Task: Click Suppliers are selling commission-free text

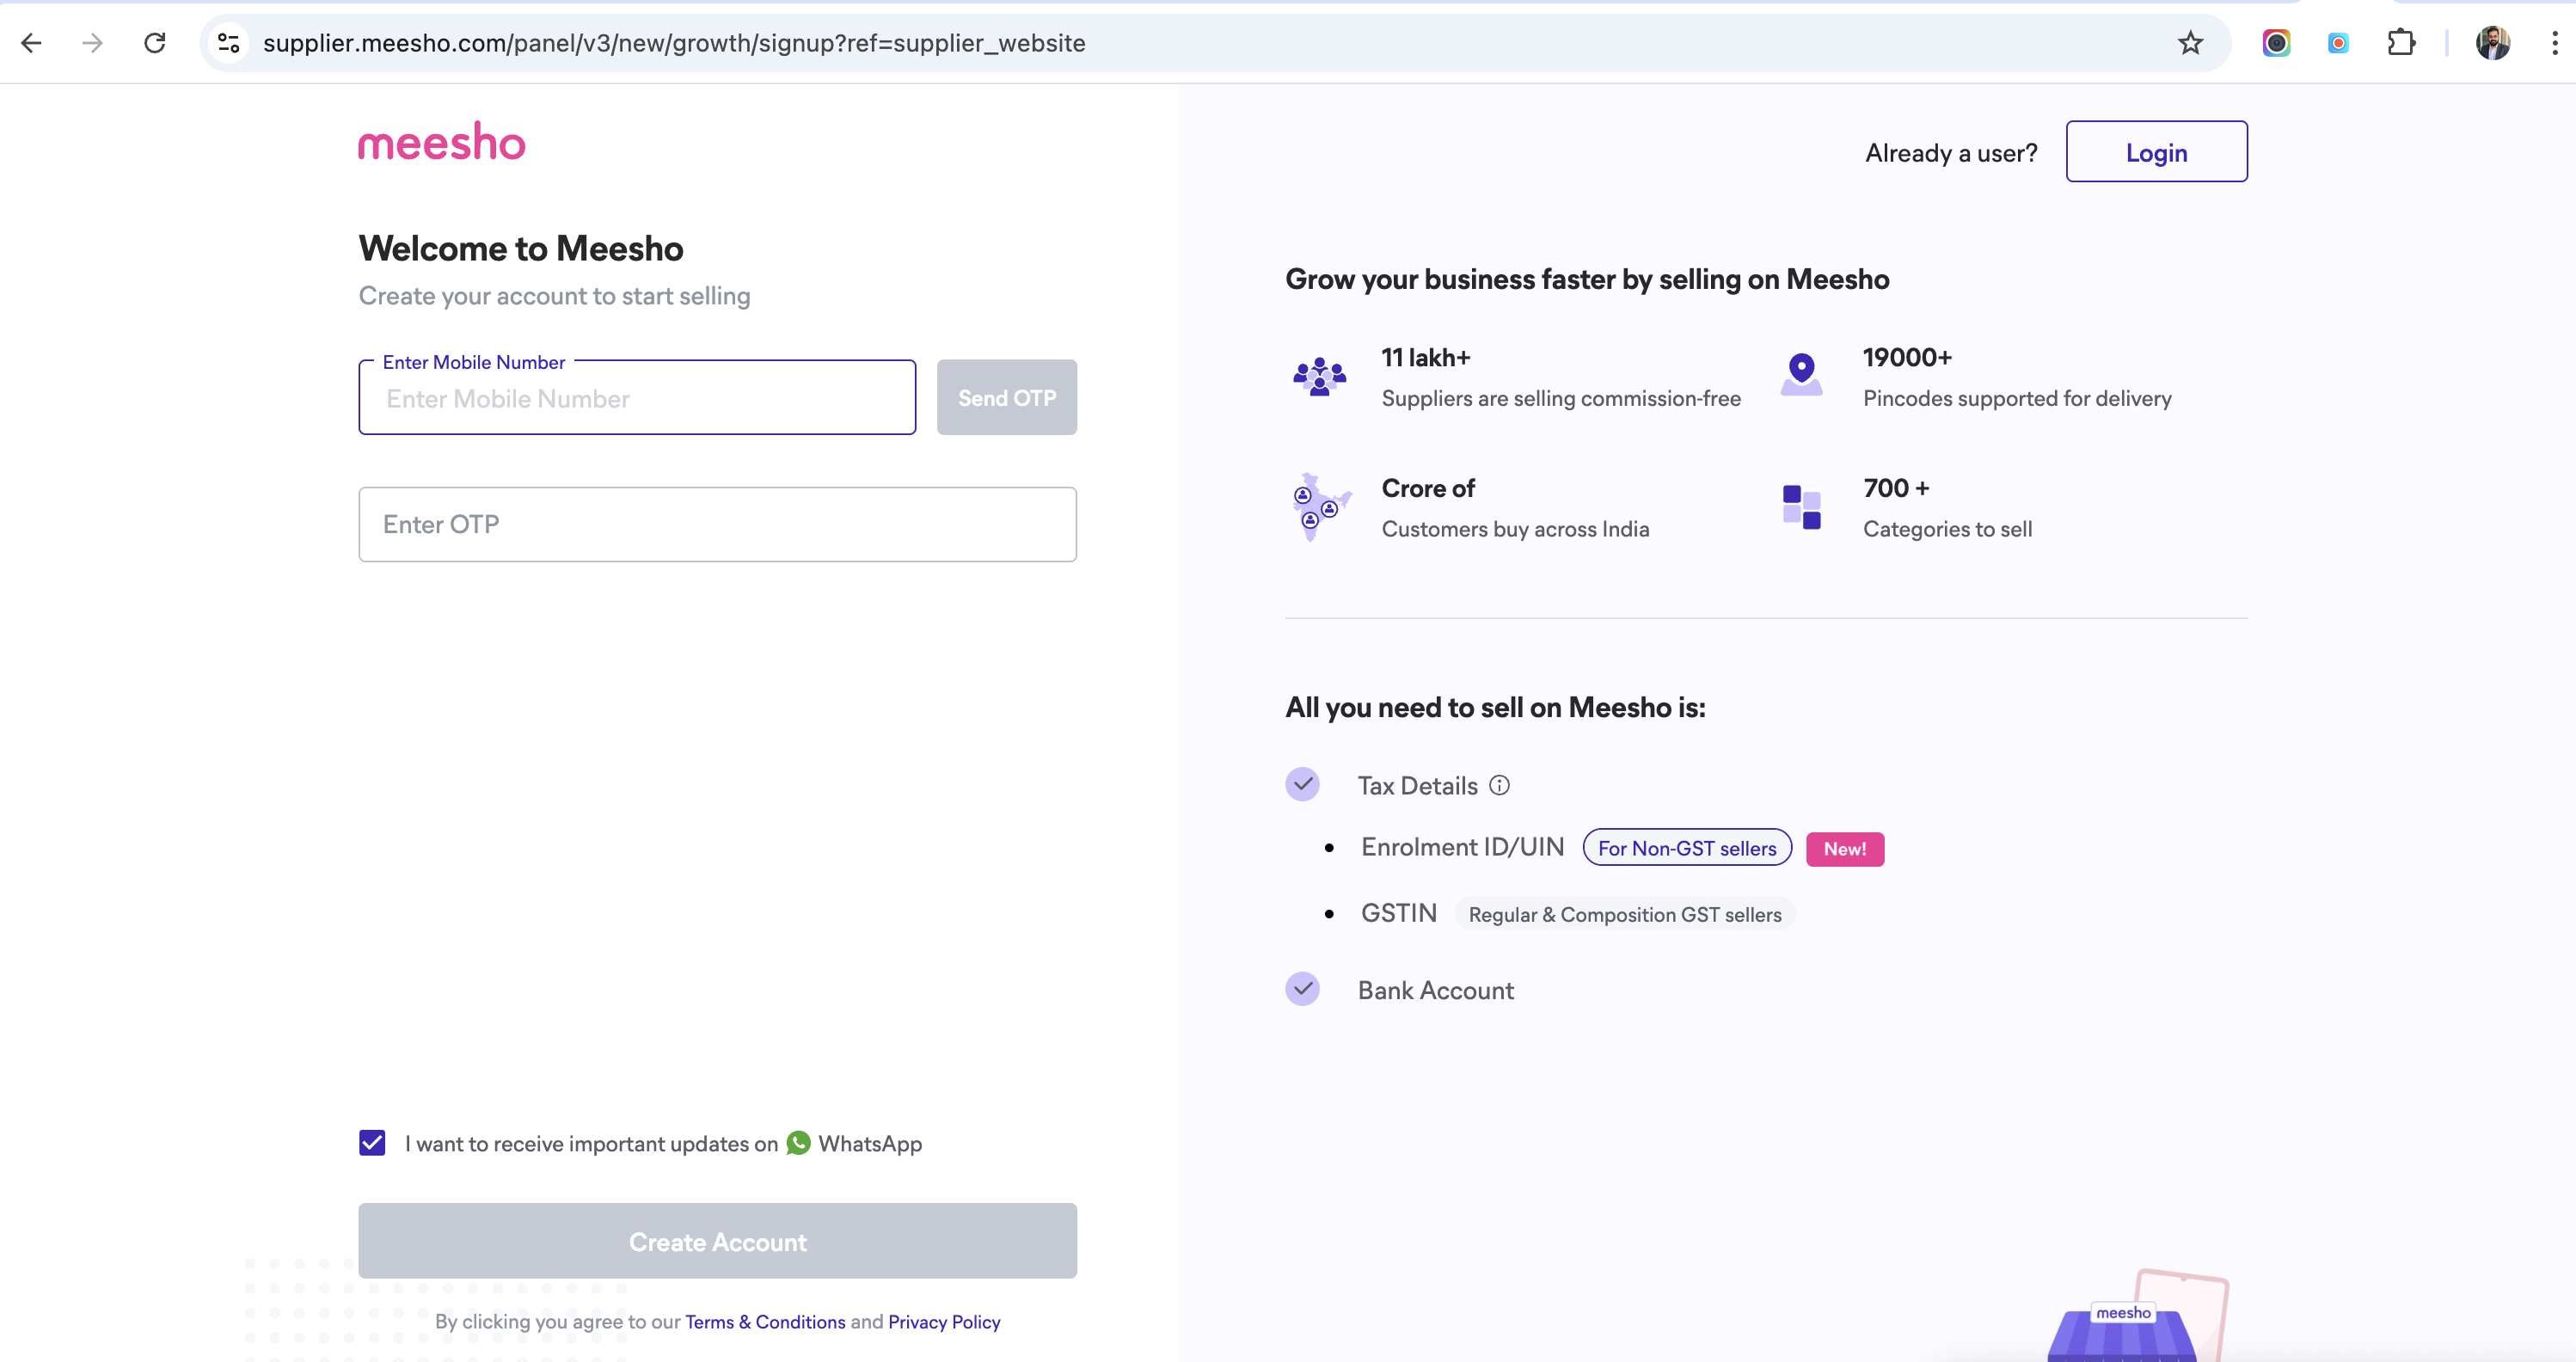Action: coord(1561,398)
